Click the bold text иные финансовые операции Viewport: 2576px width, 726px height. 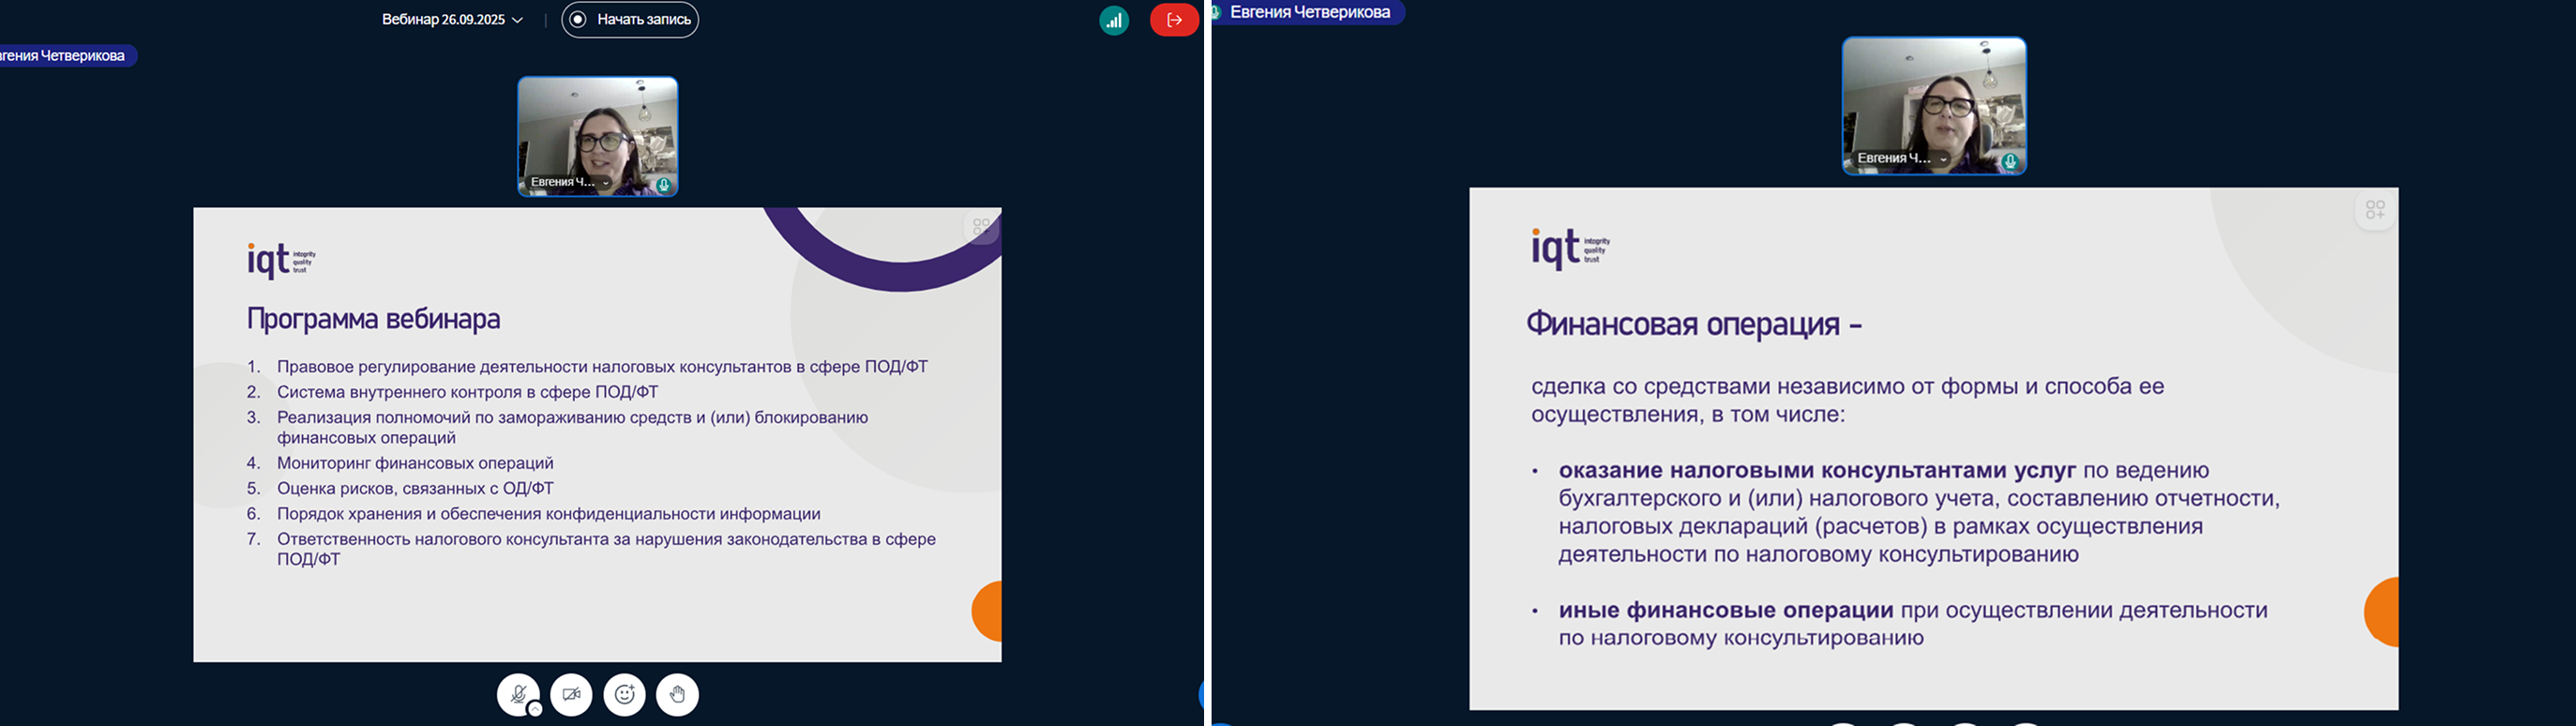[x=1726, y=610]
